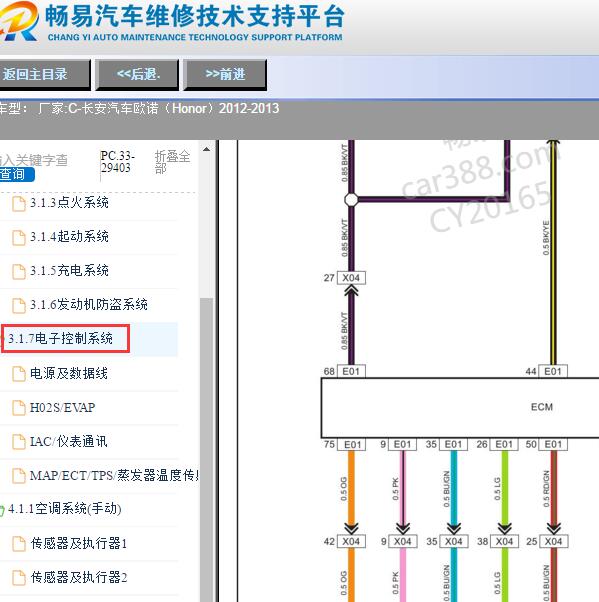
Task: Click the ECM module box in diagram
Action: 460,408
